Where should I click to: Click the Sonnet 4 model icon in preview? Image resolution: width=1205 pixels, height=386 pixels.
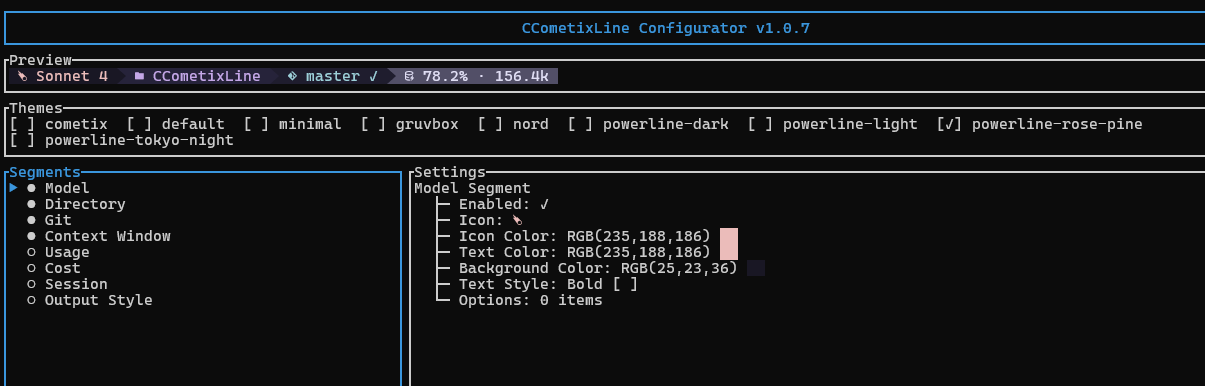click(22, 76)
